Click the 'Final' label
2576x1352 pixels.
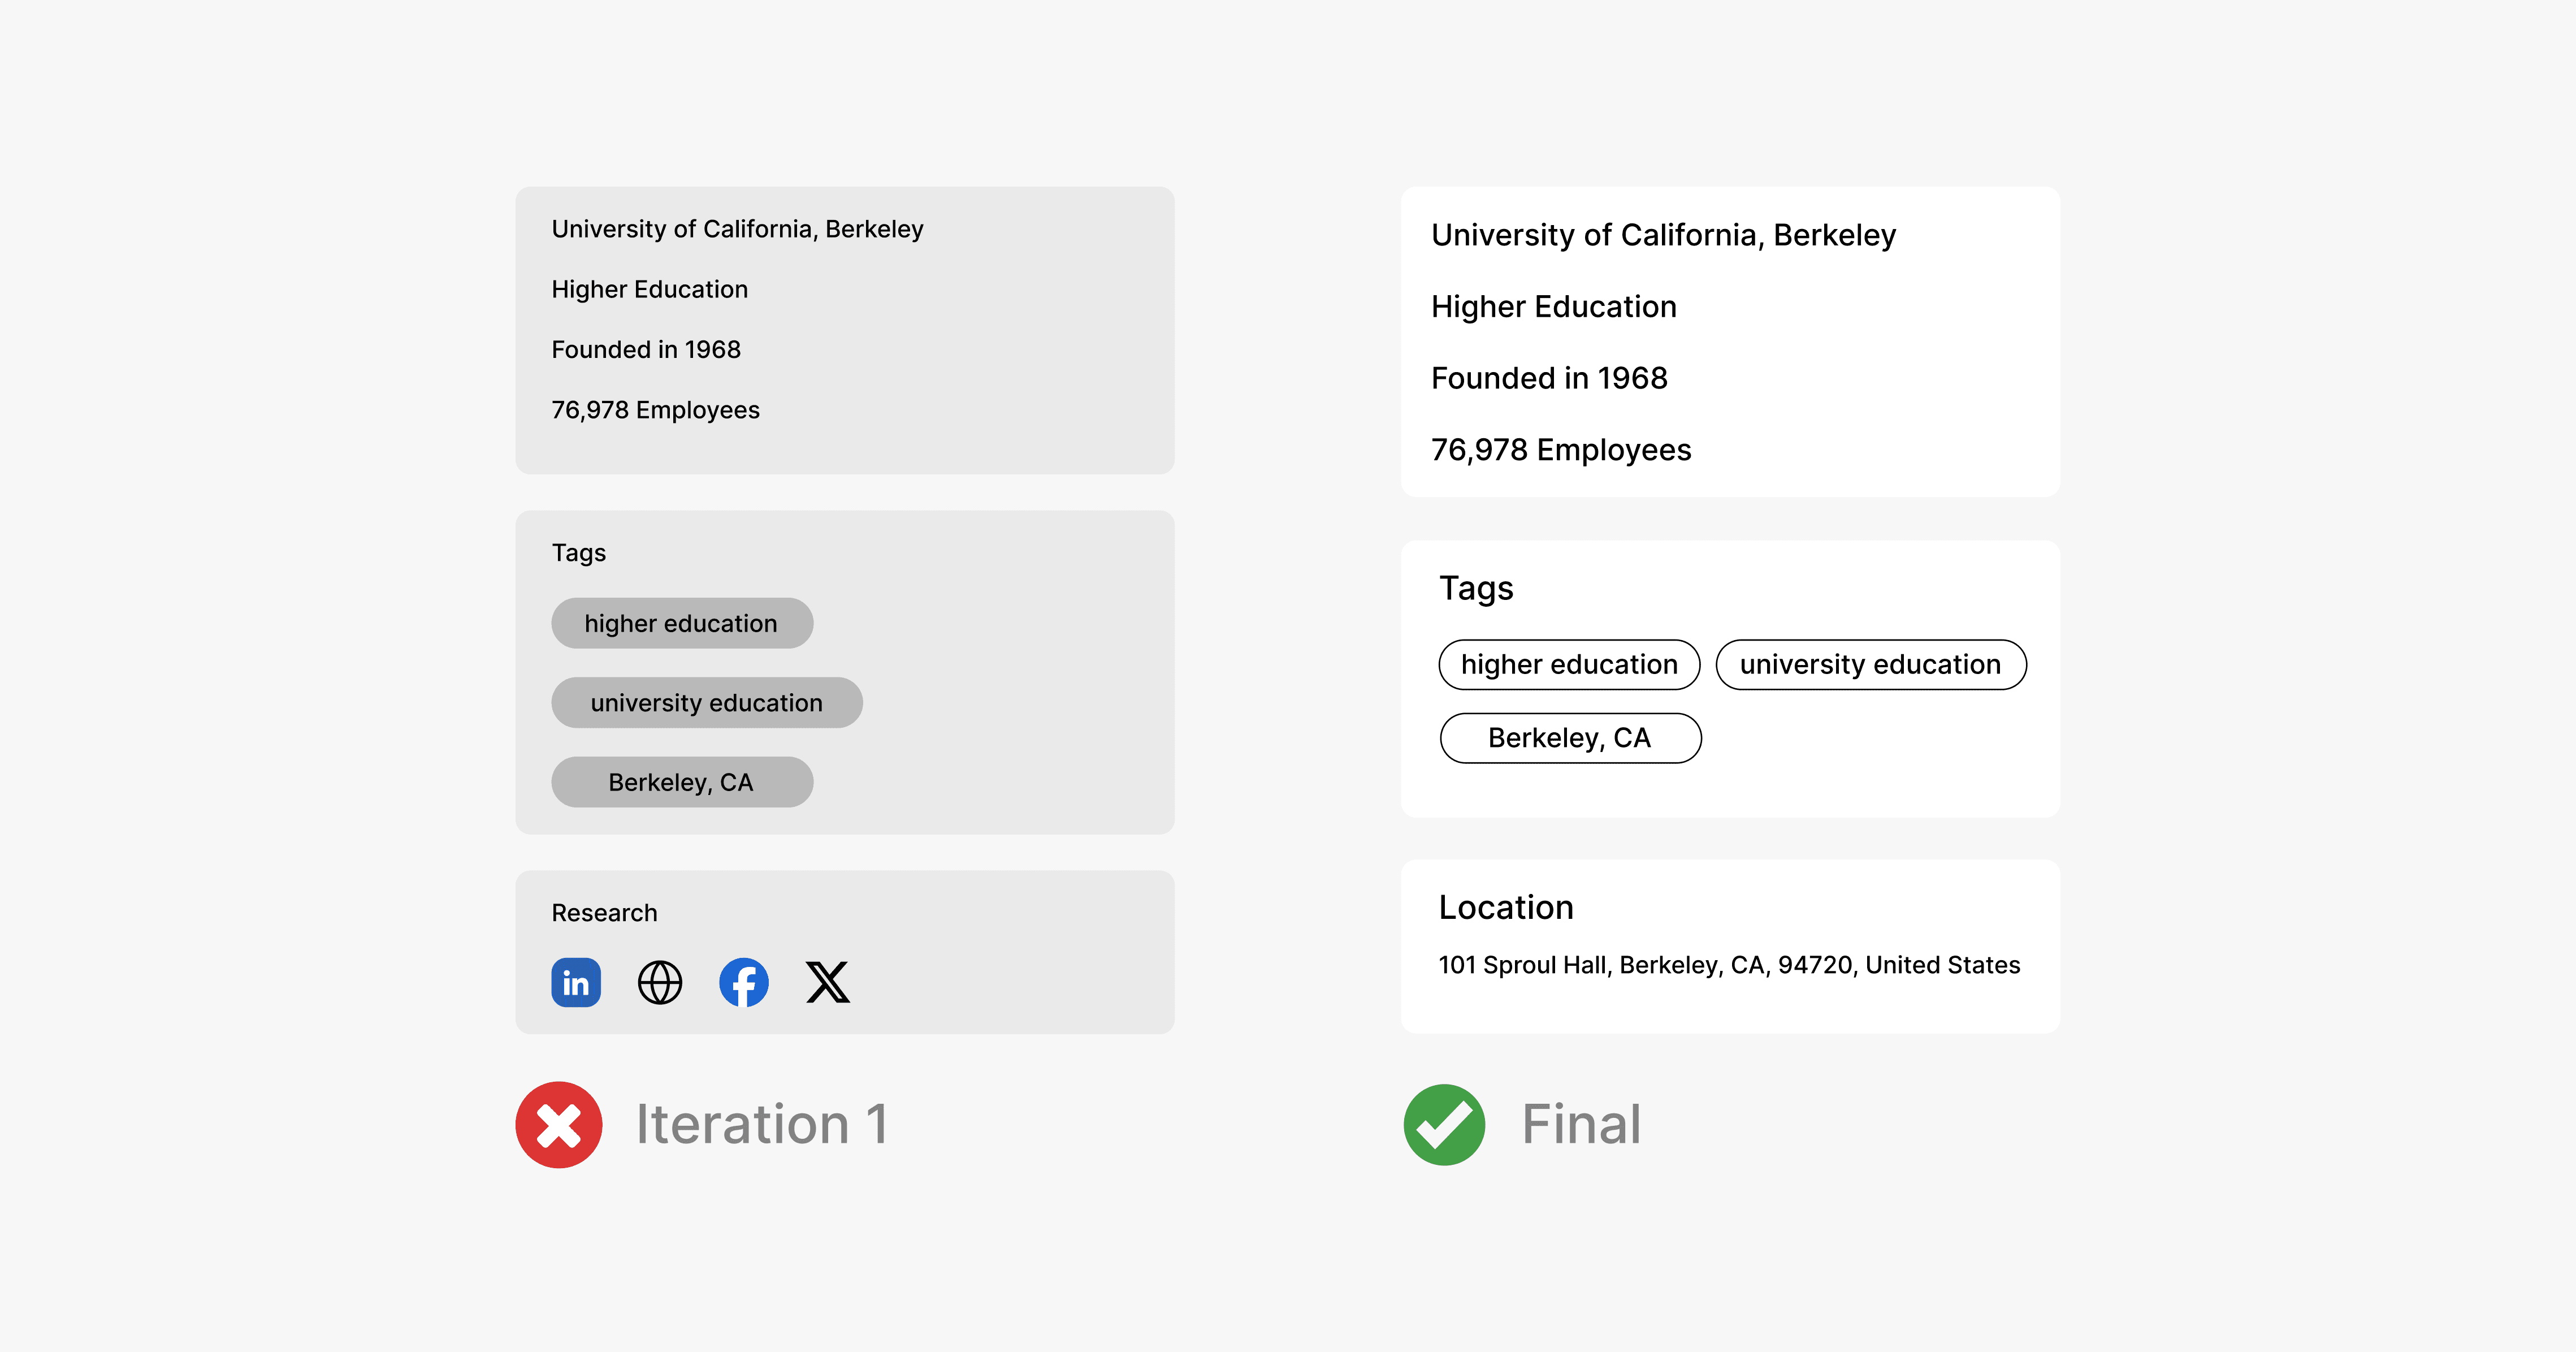click(x=1581, y=1124)
